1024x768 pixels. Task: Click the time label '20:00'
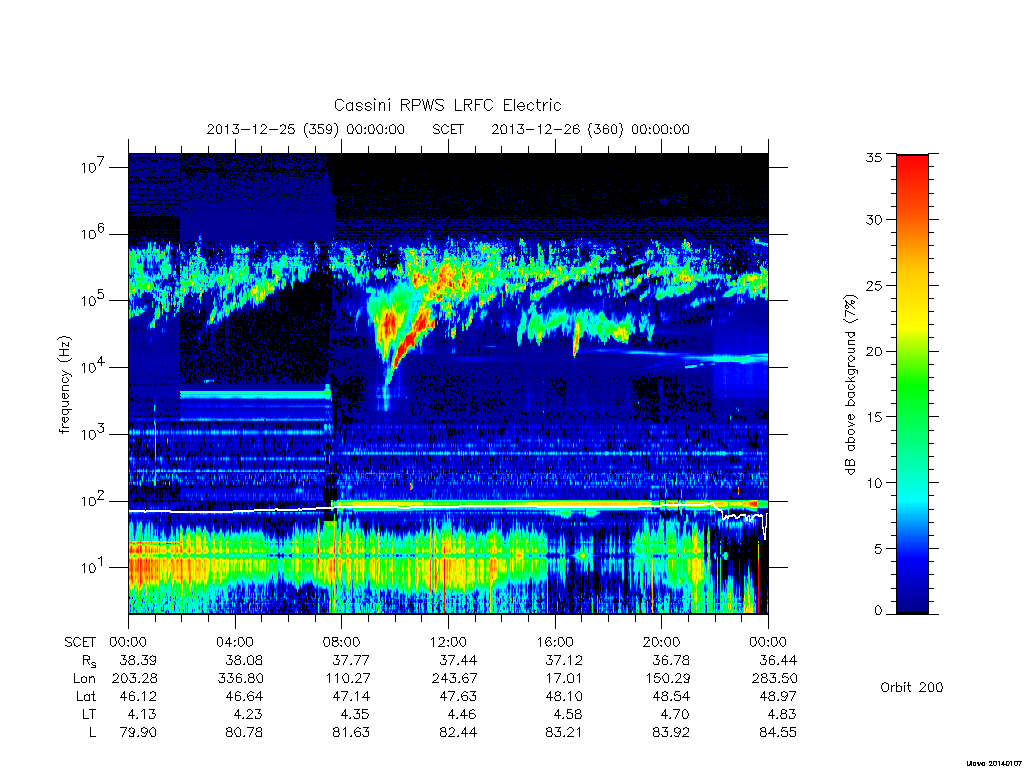pos(662,642)
